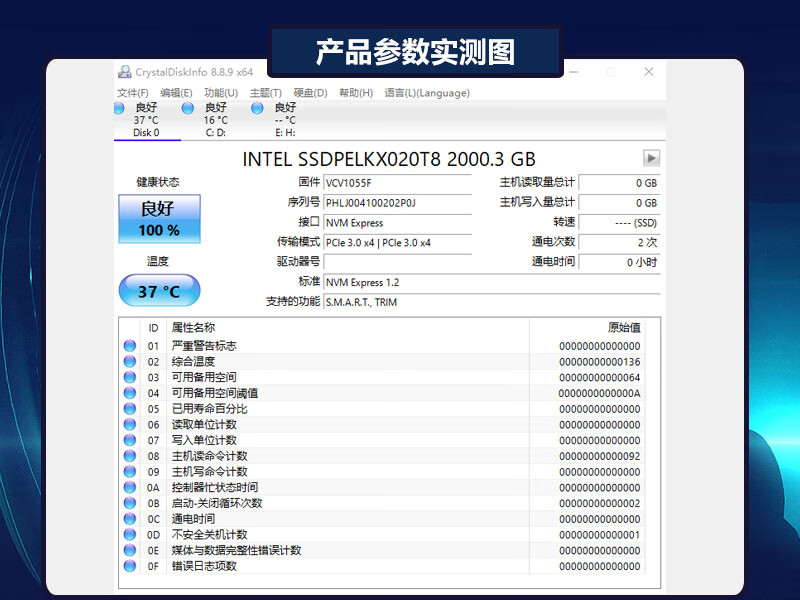Screen dimensions: 800x600
Task: Click the disk model title INTEL SSDPELKX020T8
Action: (x=341, y=159)
